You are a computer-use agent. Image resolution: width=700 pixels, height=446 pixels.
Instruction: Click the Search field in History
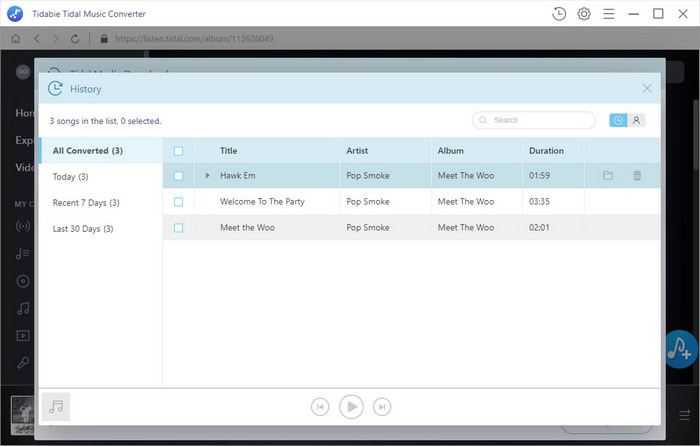click(533, 120)
